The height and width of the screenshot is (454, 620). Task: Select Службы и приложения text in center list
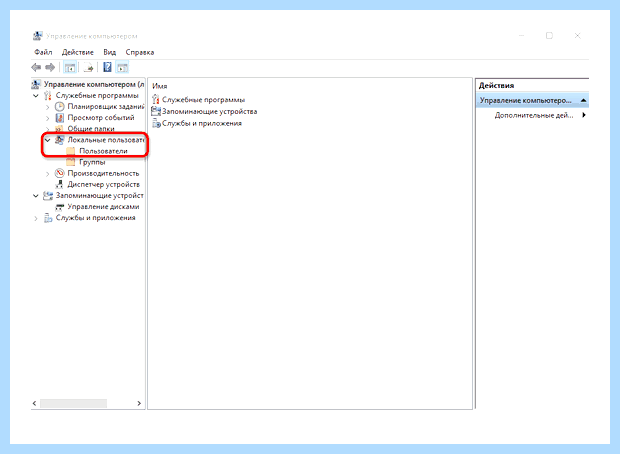202,123
